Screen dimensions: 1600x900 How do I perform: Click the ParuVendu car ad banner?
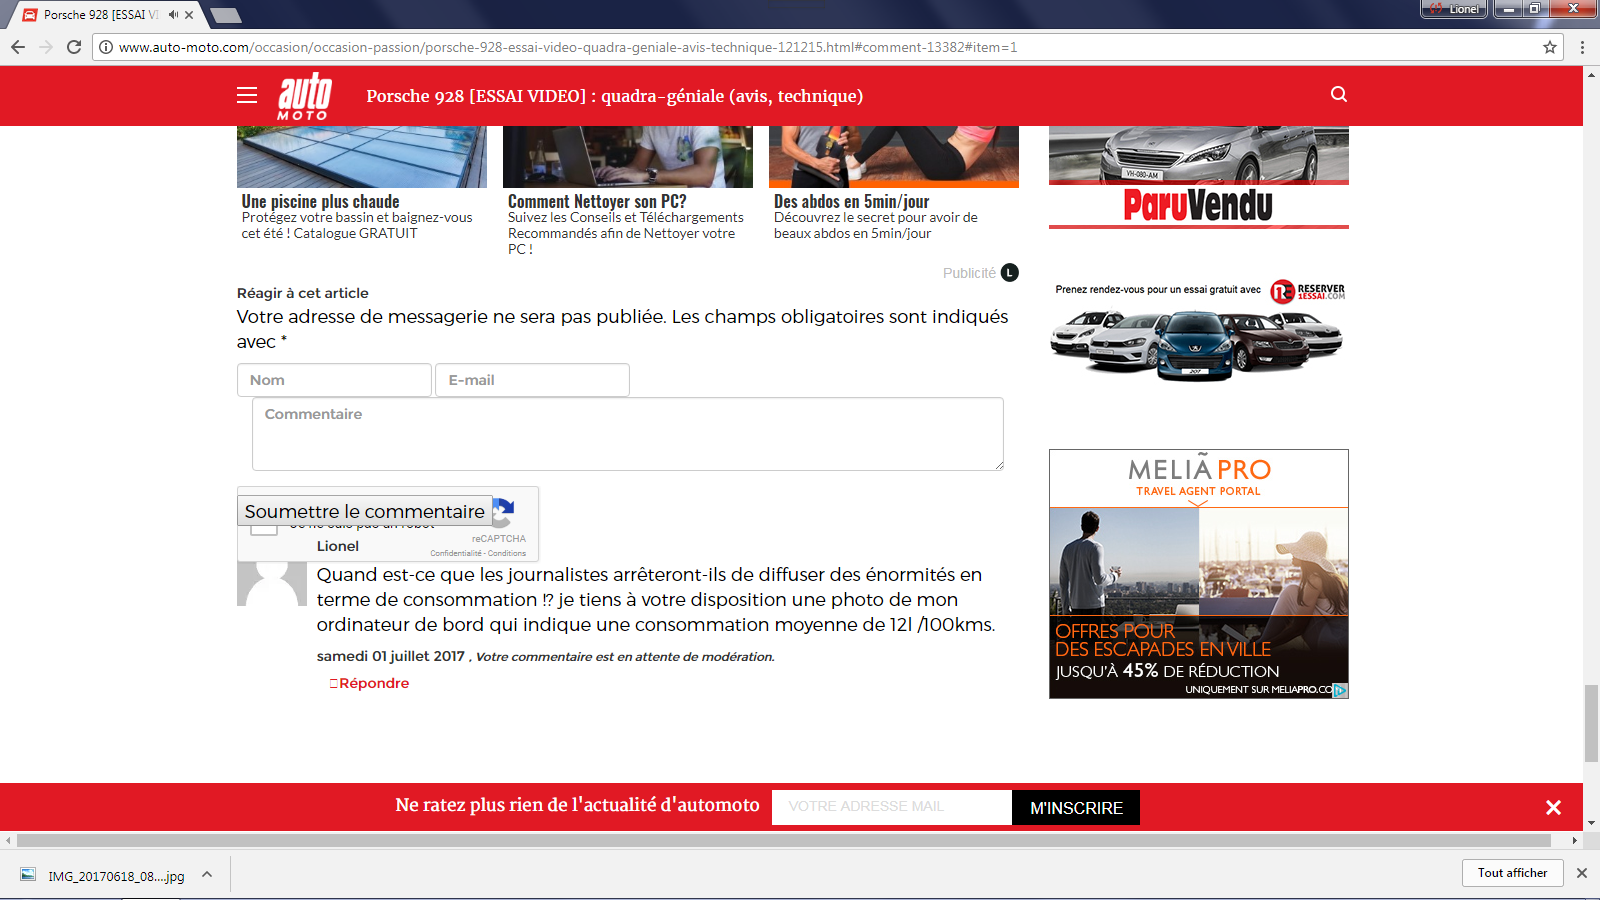pos(1199,177)
